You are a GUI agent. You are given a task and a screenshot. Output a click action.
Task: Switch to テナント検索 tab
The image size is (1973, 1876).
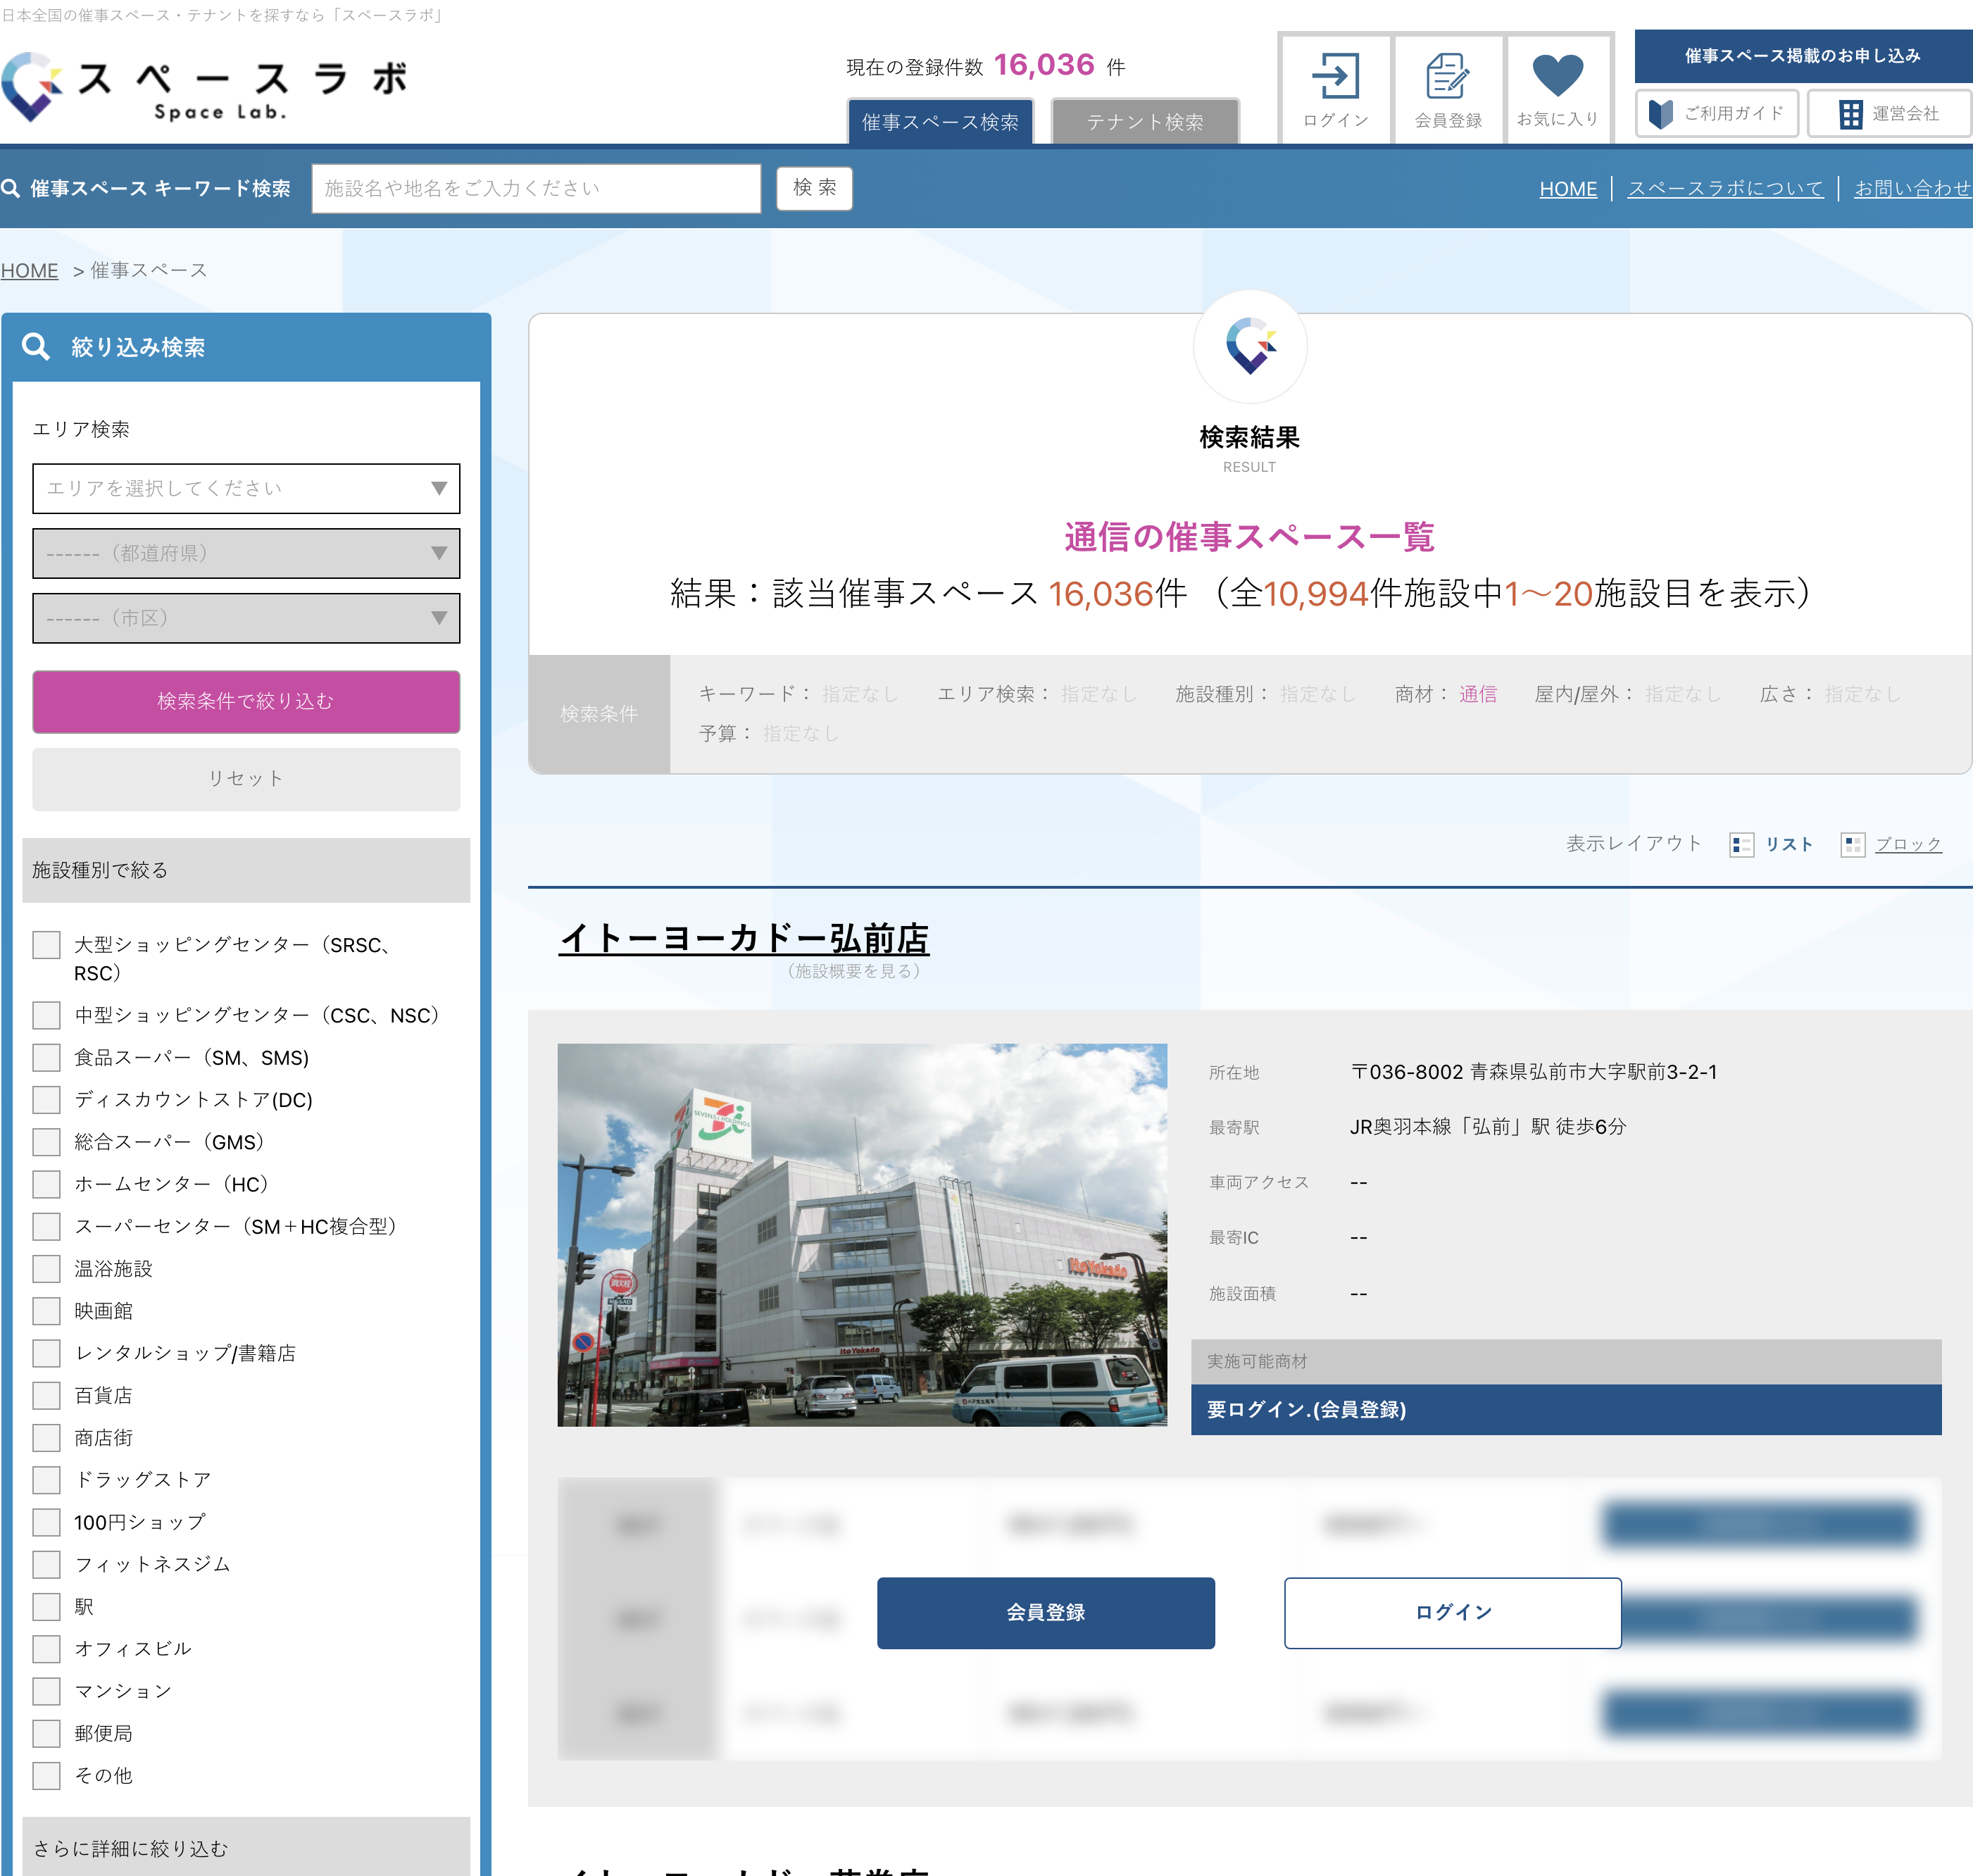[x=1145, y=122]
